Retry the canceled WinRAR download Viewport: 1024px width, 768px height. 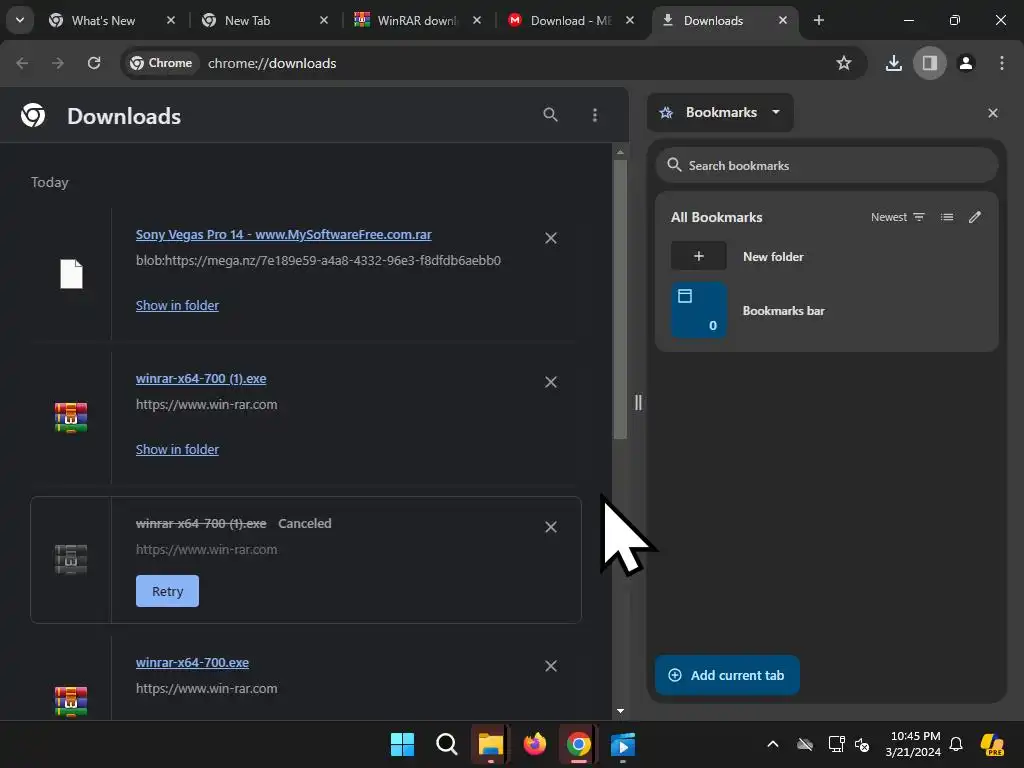(167, 591)
